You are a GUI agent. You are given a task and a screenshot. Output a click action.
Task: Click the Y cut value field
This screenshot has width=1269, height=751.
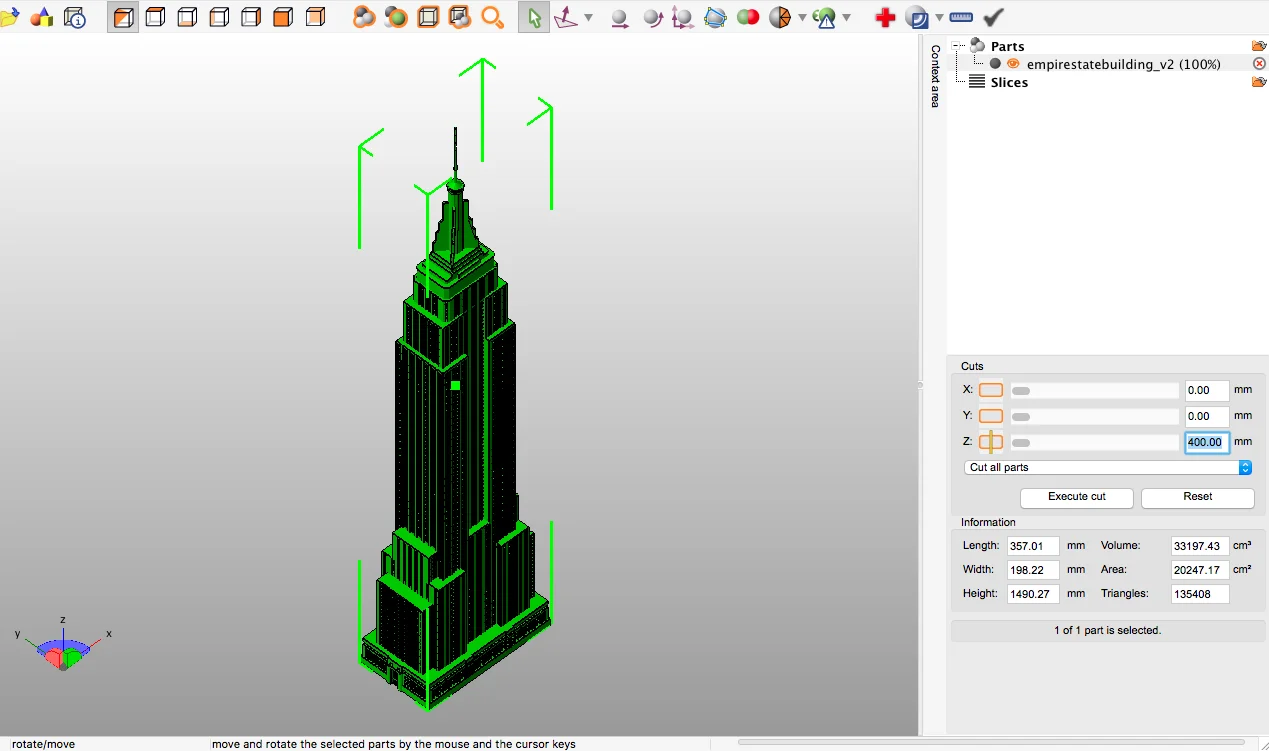pos(1207,416)
